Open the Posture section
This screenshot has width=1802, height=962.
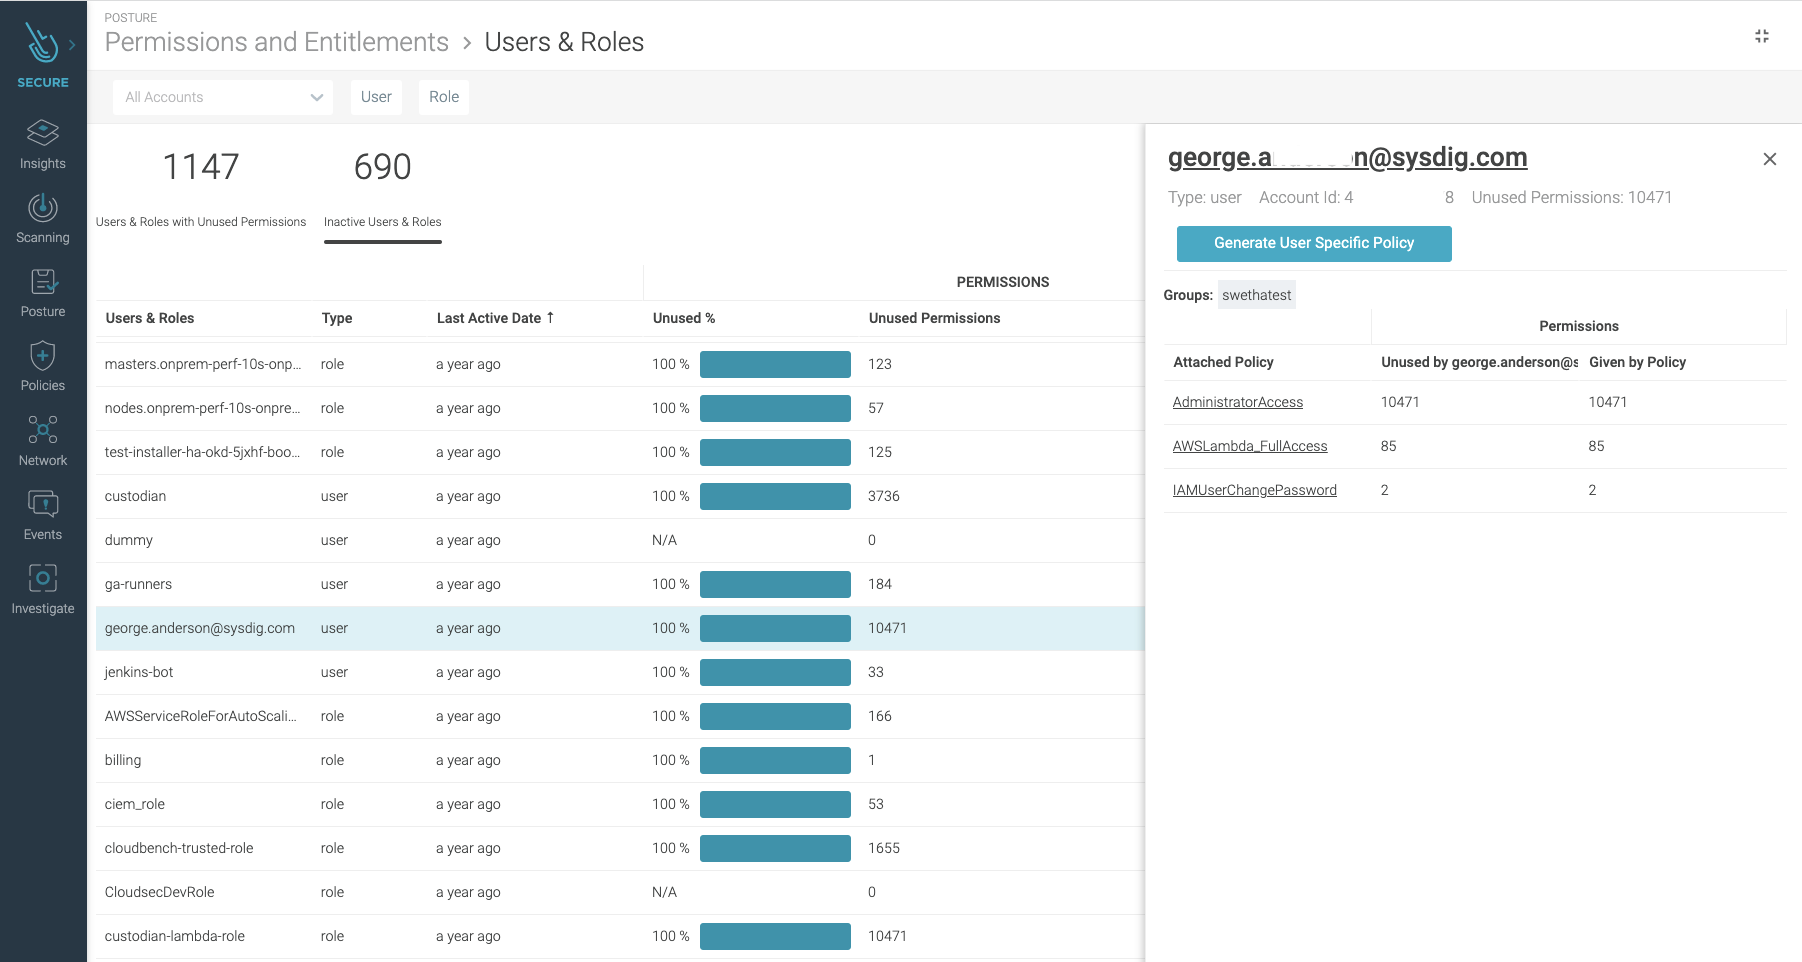pos(43,293)
